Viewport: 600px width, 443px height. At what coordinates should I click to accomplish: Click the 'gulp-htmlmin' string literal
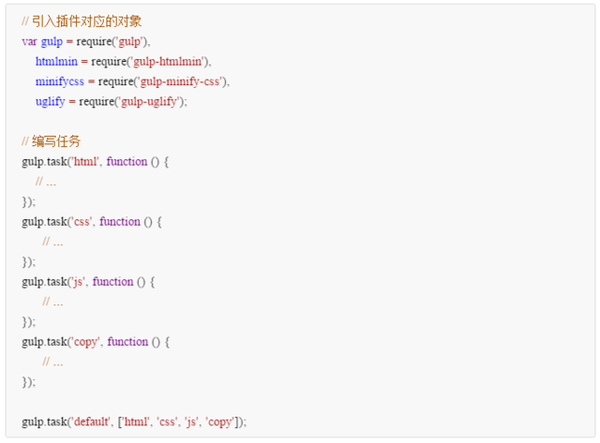167,62
